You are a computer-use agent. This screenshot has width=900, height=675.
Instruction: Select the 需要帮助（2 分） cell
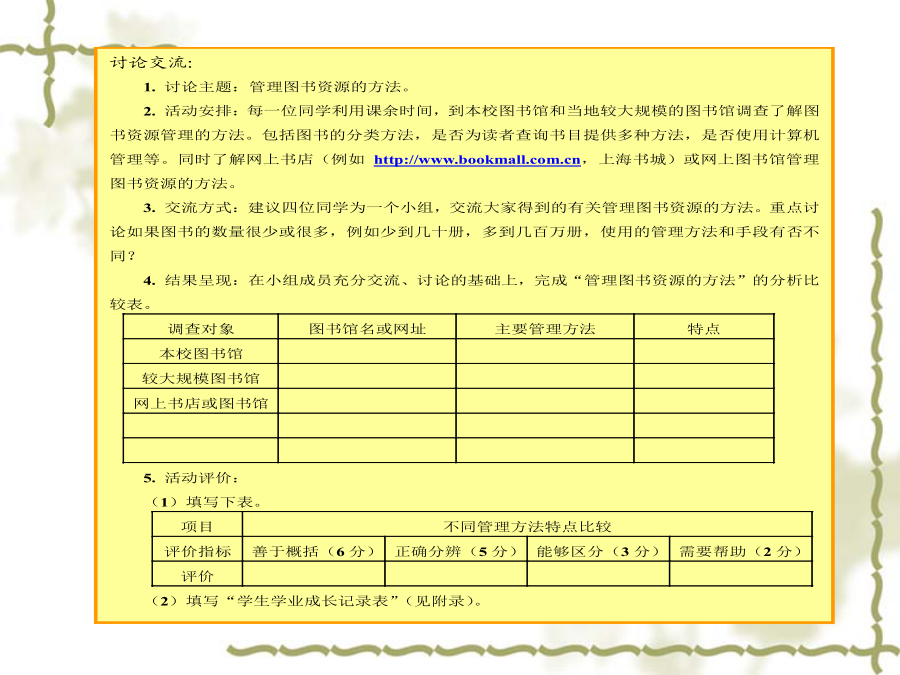pos(740,551)
